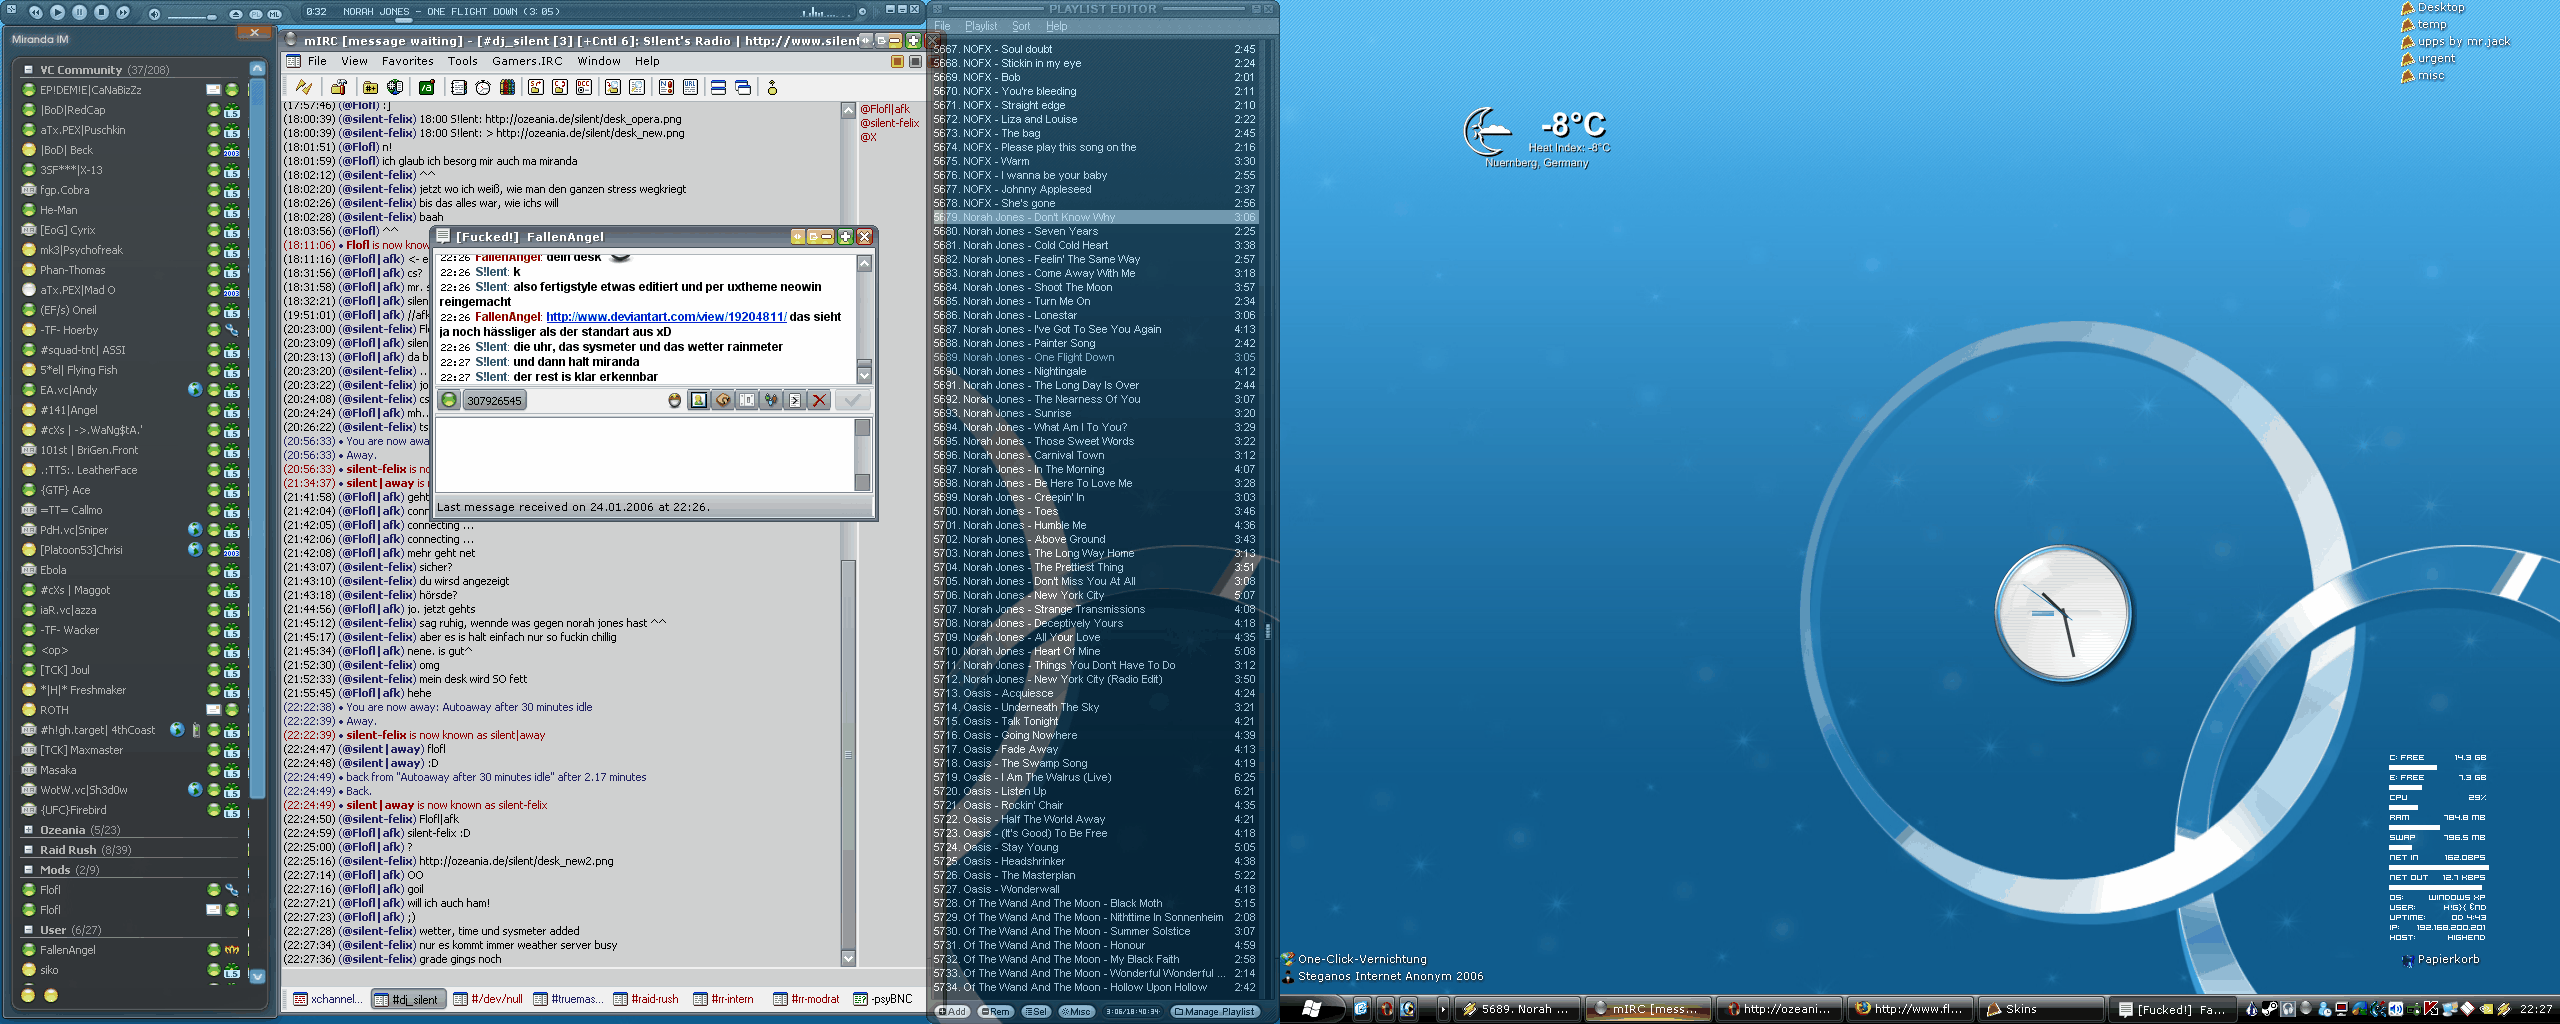This screenshot has height=1024, width=2560.
Task: Expand the Raid Rush contact group
Action: 28,850
